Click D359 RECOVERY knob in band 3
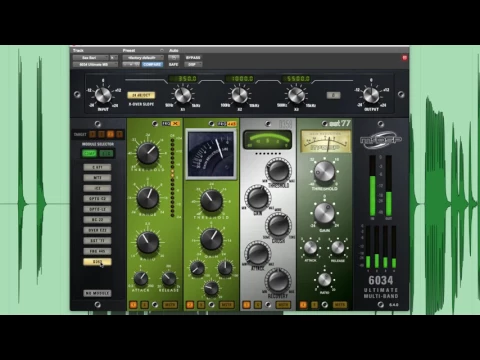 pyautogui.click(x=278, y=281)
